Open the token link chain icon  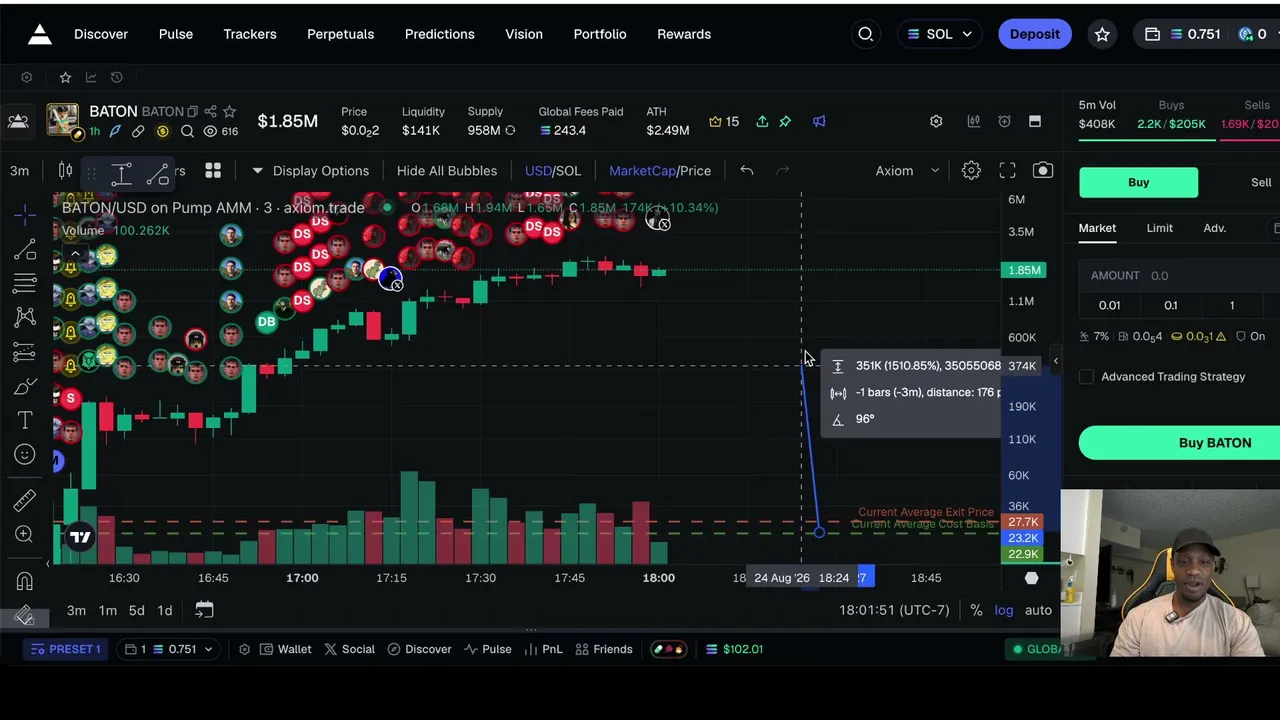click(x=138, y=131)
